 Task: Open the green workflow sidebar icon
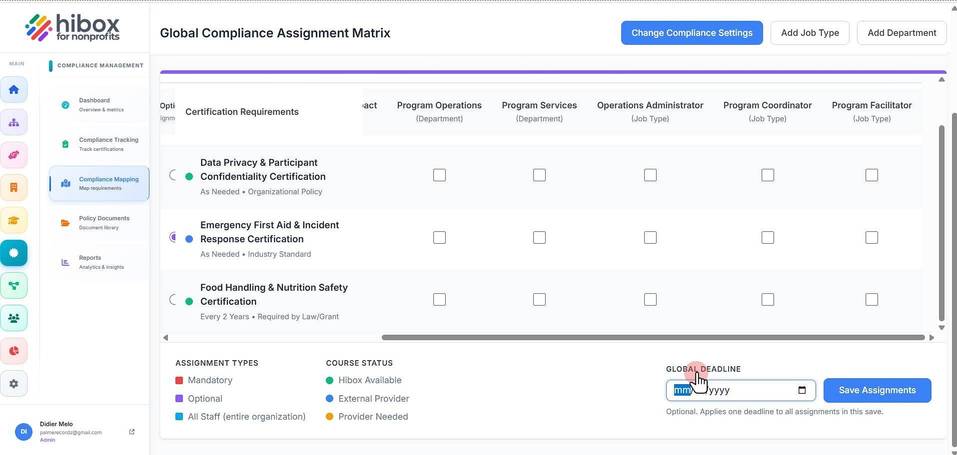pyautogui.click(x=13, y=285)
